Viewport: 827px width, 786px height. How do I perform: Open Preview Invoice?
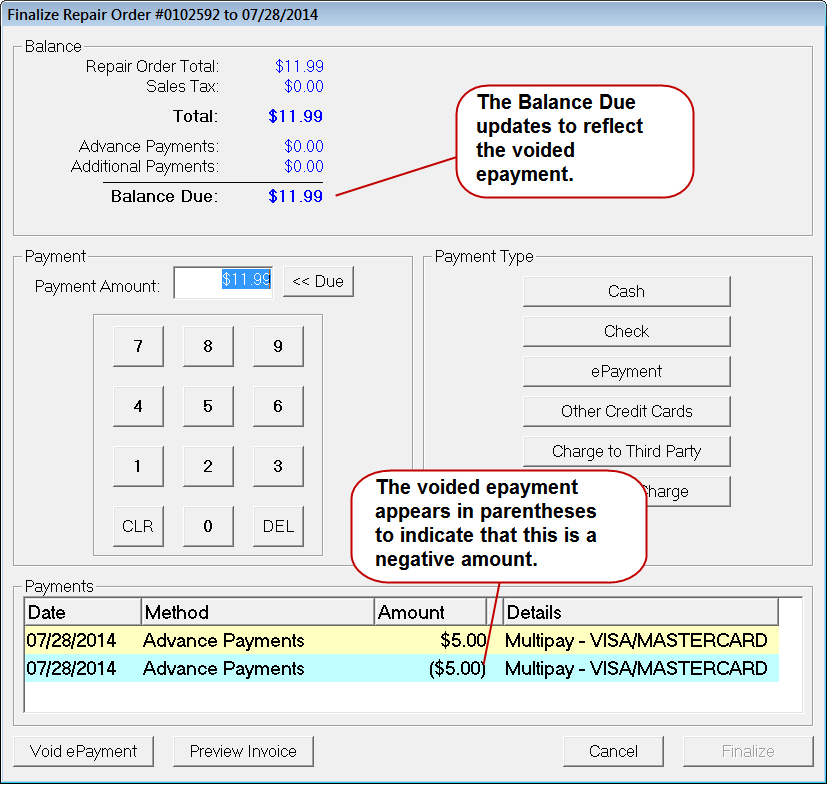click(243, 751)
